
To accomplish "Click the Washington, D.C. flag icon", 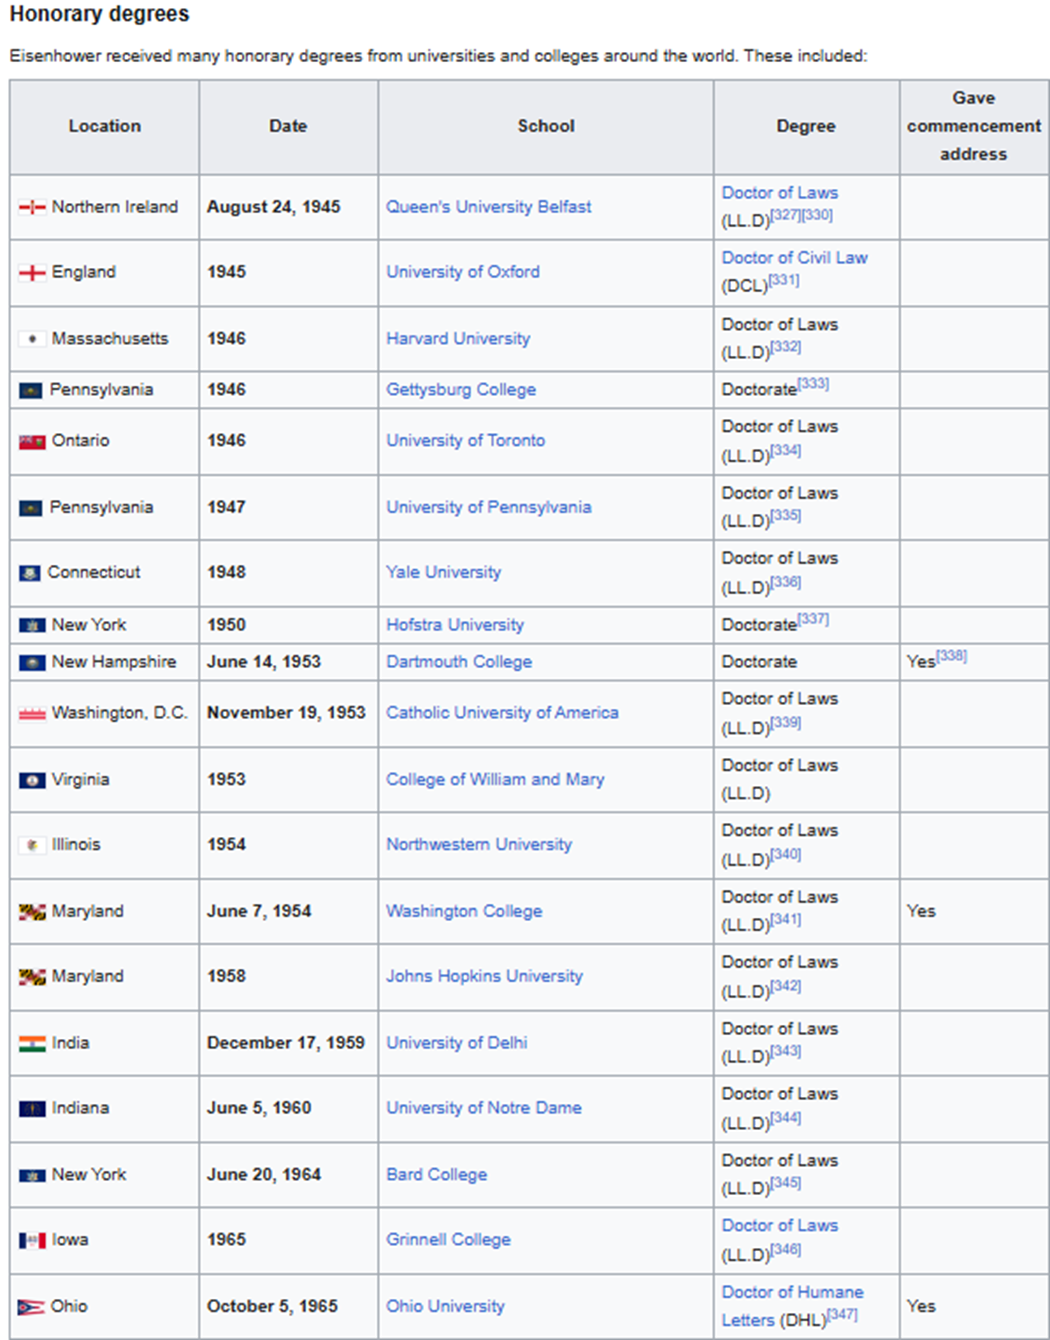I will click(x=32, y=713).
